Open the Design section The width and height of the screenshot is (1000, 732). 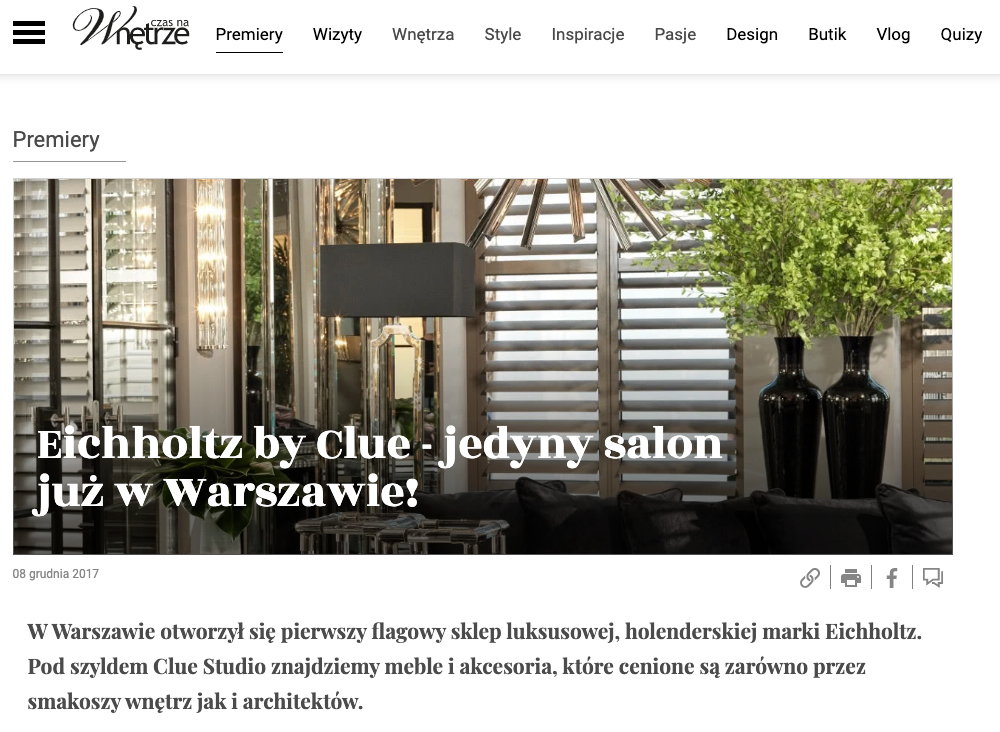pos(752,34)
